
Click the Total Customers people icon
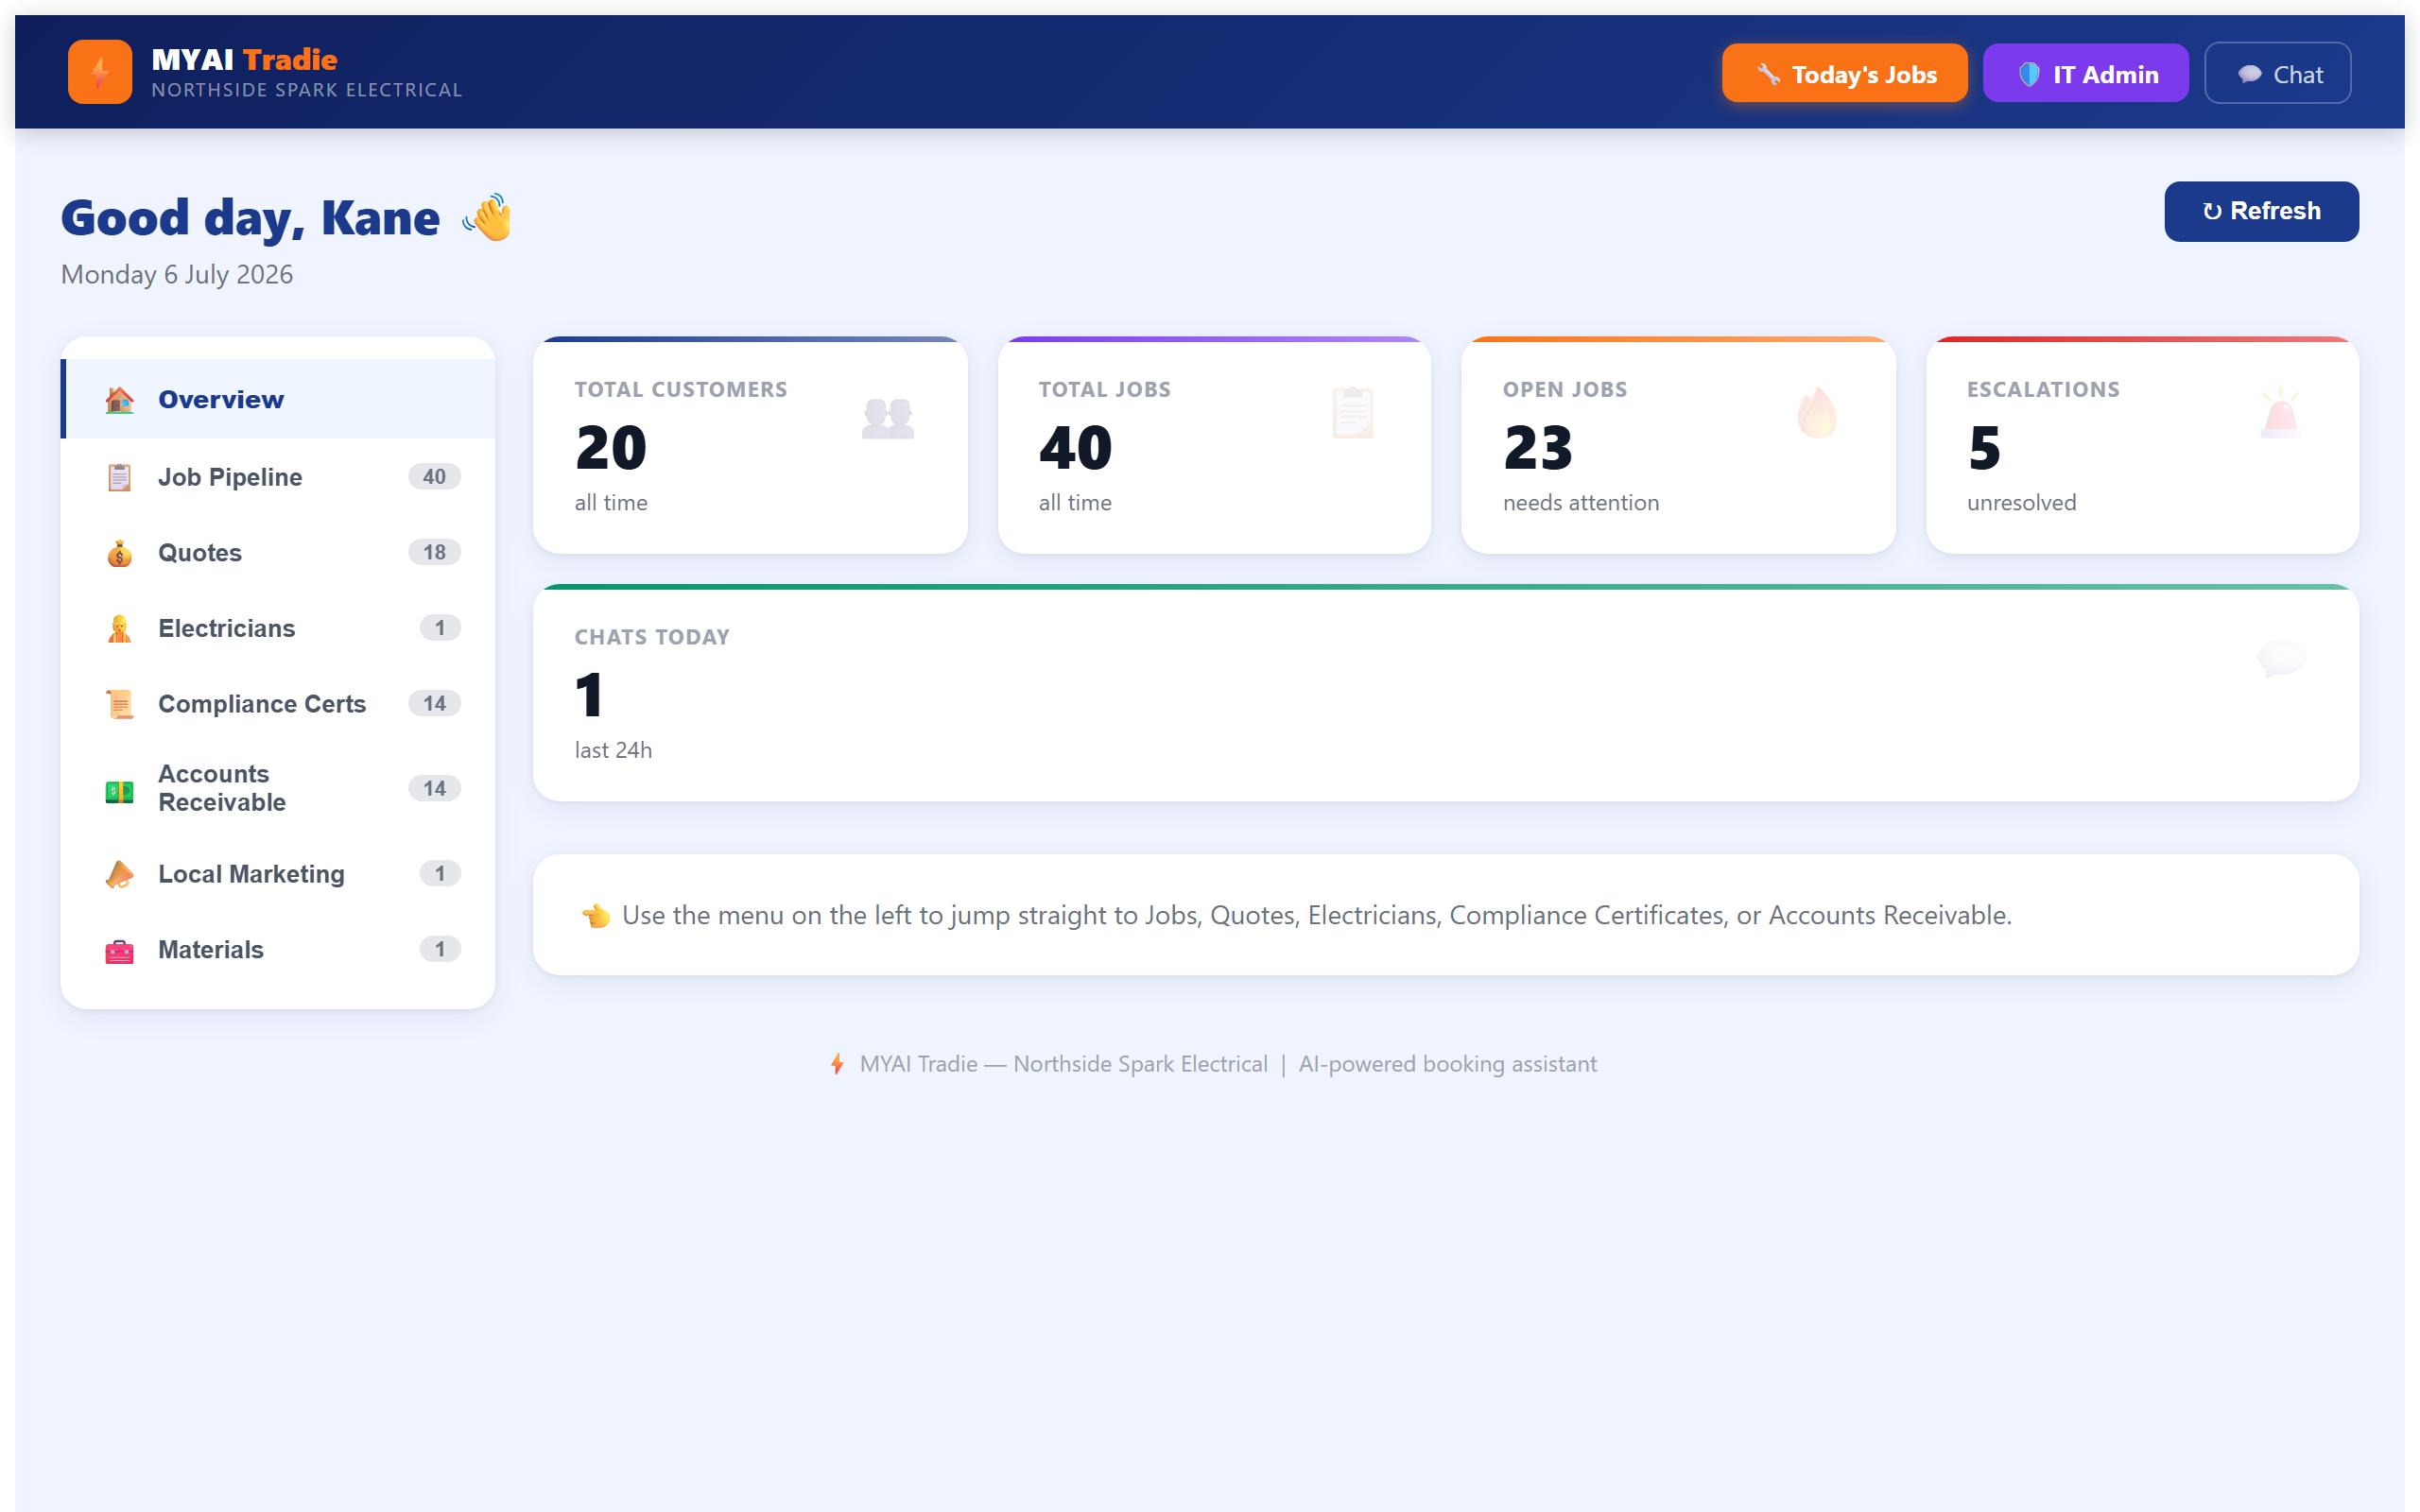click(888, 418)
